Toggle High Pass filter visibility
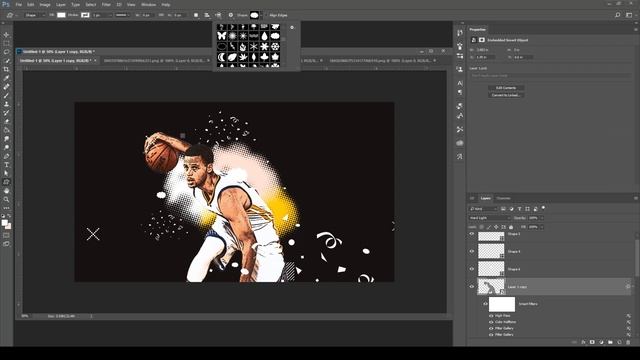 tap(491, 316)
